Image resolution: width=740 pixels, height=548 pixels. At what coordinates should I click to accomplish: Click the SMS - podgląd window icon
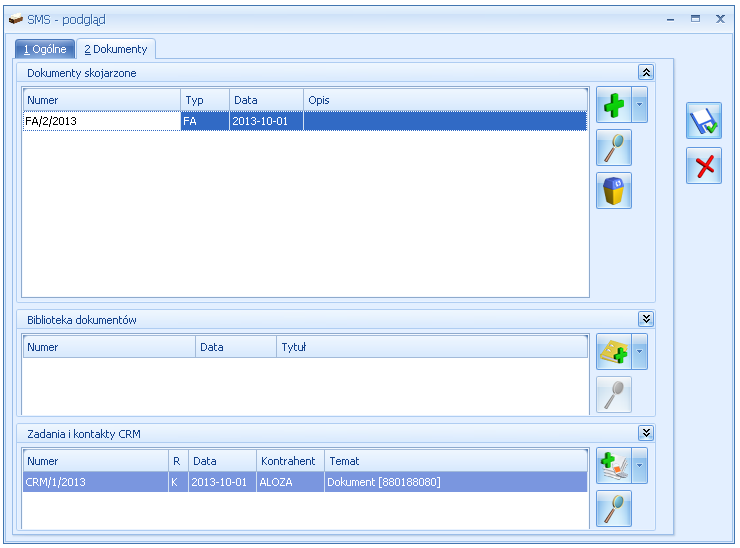[x=16, y=19]
